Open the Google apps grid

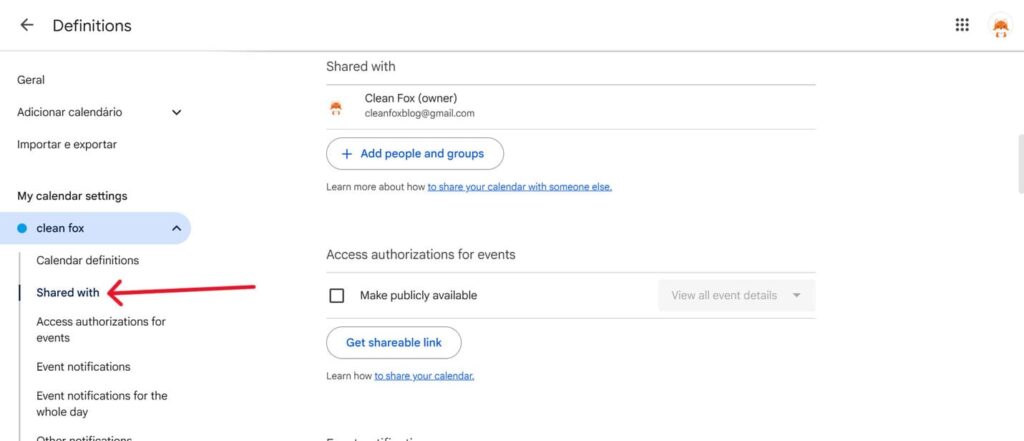click(x=962, y=25)
